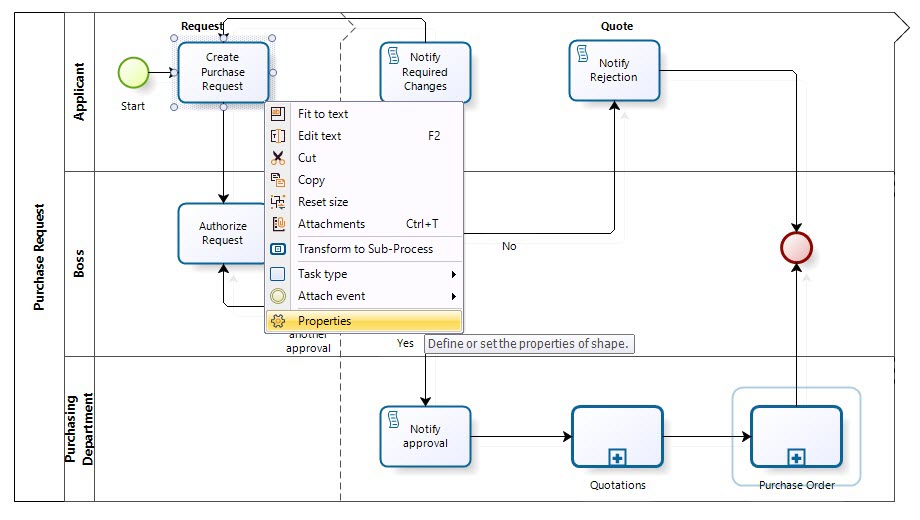Select the Notify Required Changes task
Viewport: 920px width, 520px height.
point(425,72)
